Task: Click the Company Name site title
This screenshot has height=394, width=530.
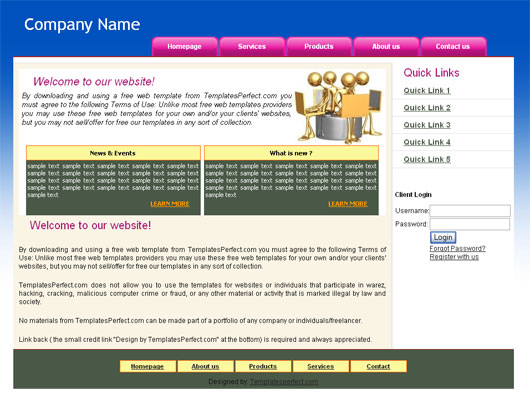Action: 82,25
